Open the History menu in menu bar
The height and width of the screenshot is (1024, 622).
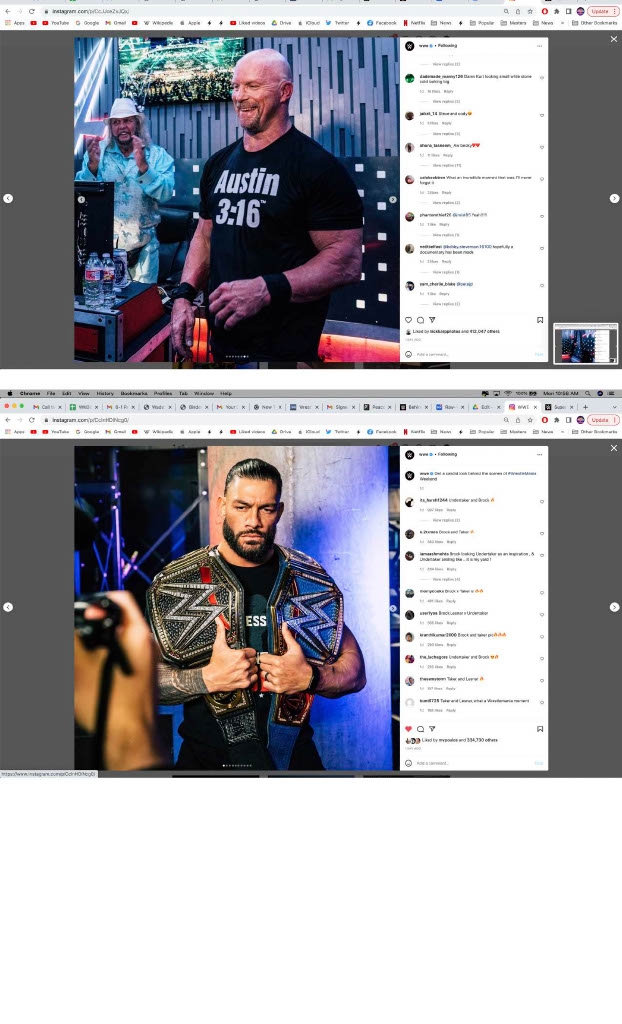click(x=105, y=394)
